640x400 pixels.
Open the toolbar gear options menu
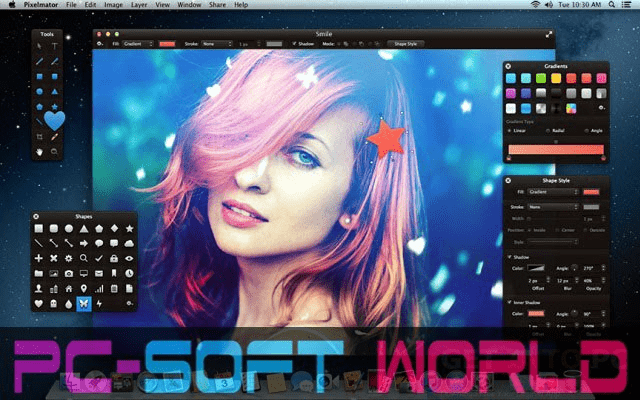(x=100, y=44)
